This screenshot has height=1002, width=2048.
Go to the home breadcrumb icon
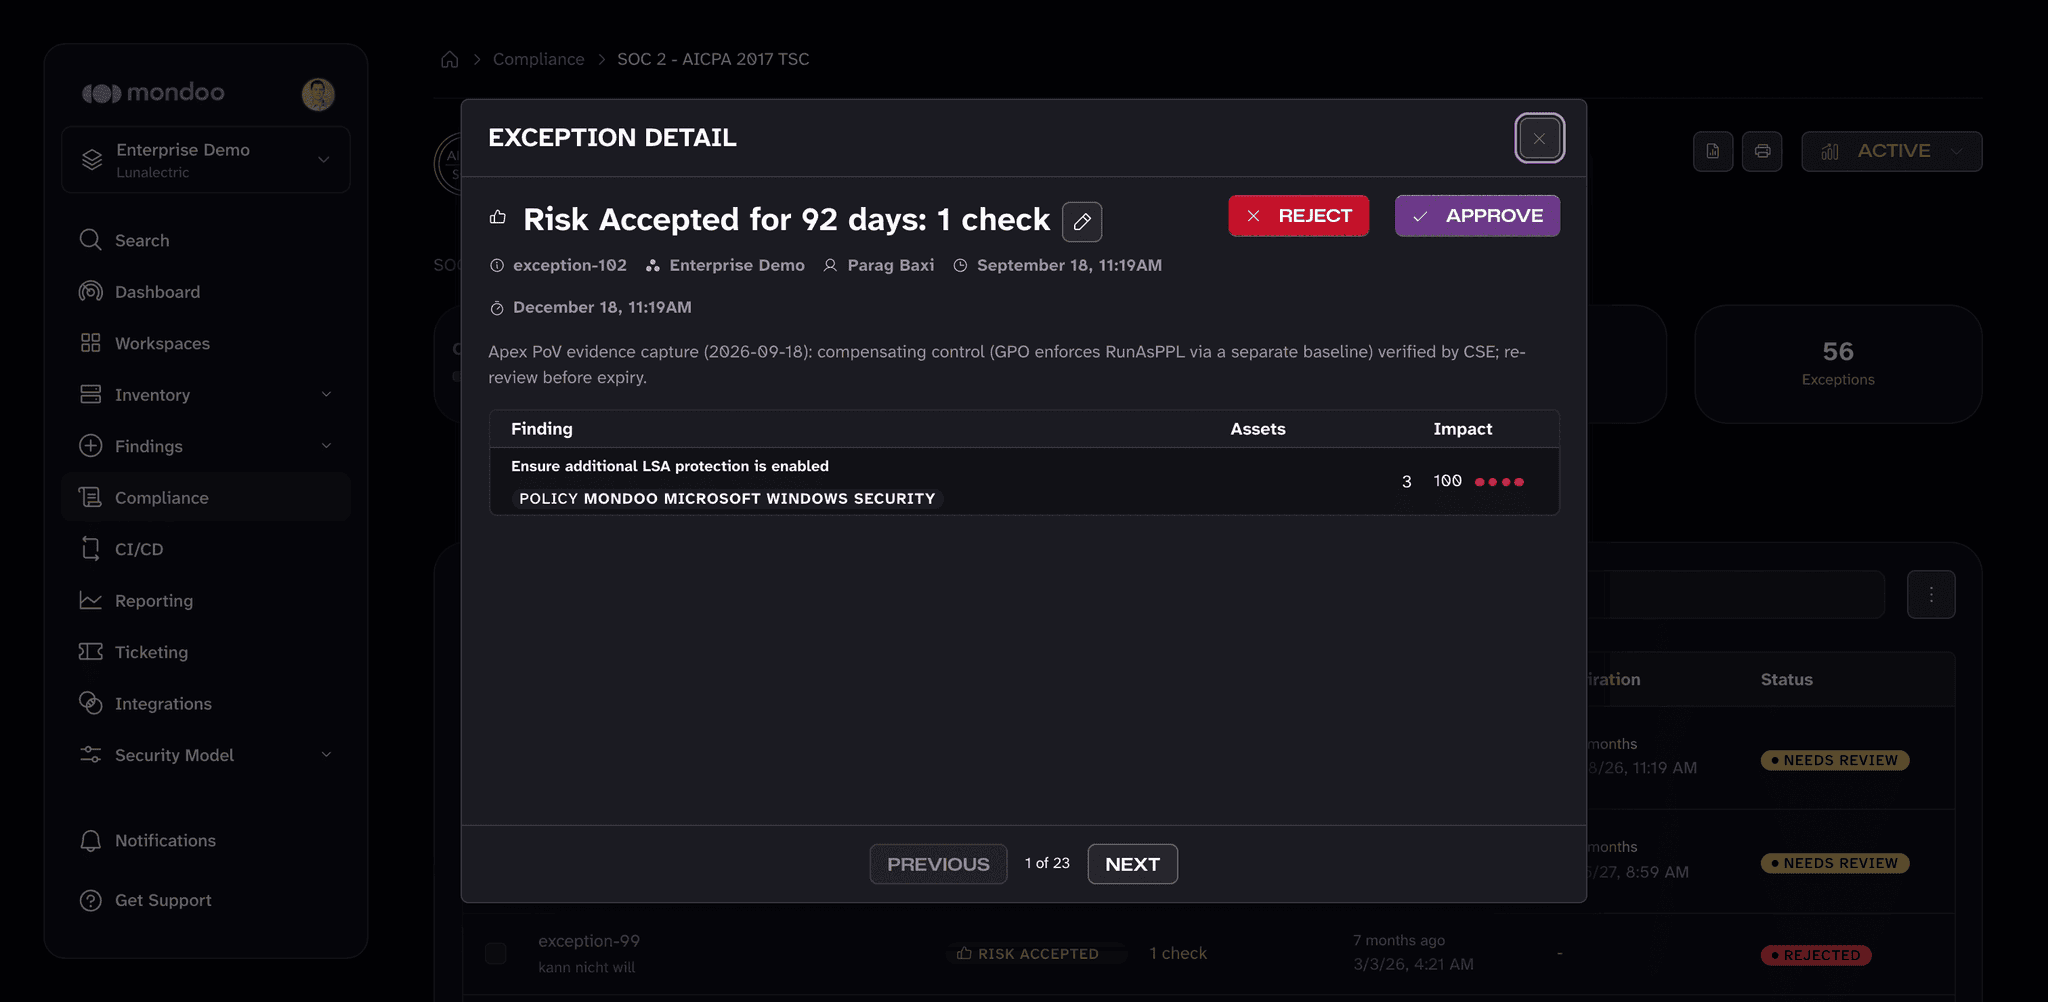click(x=450, y=60)
